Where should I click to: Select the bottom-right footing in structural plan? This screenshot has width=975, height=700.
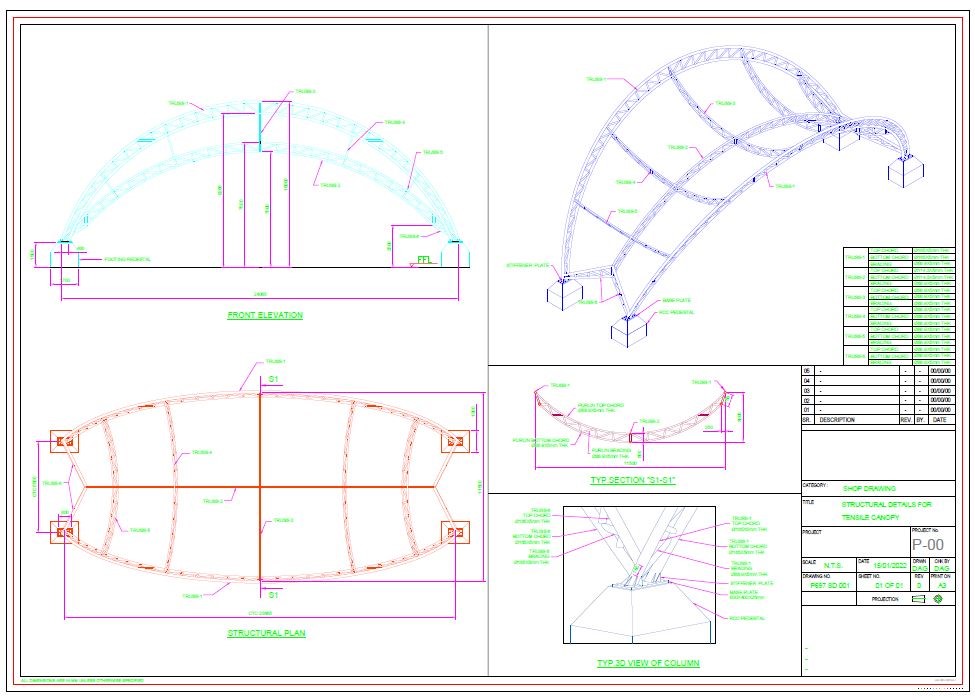click(x=458, y=533)
